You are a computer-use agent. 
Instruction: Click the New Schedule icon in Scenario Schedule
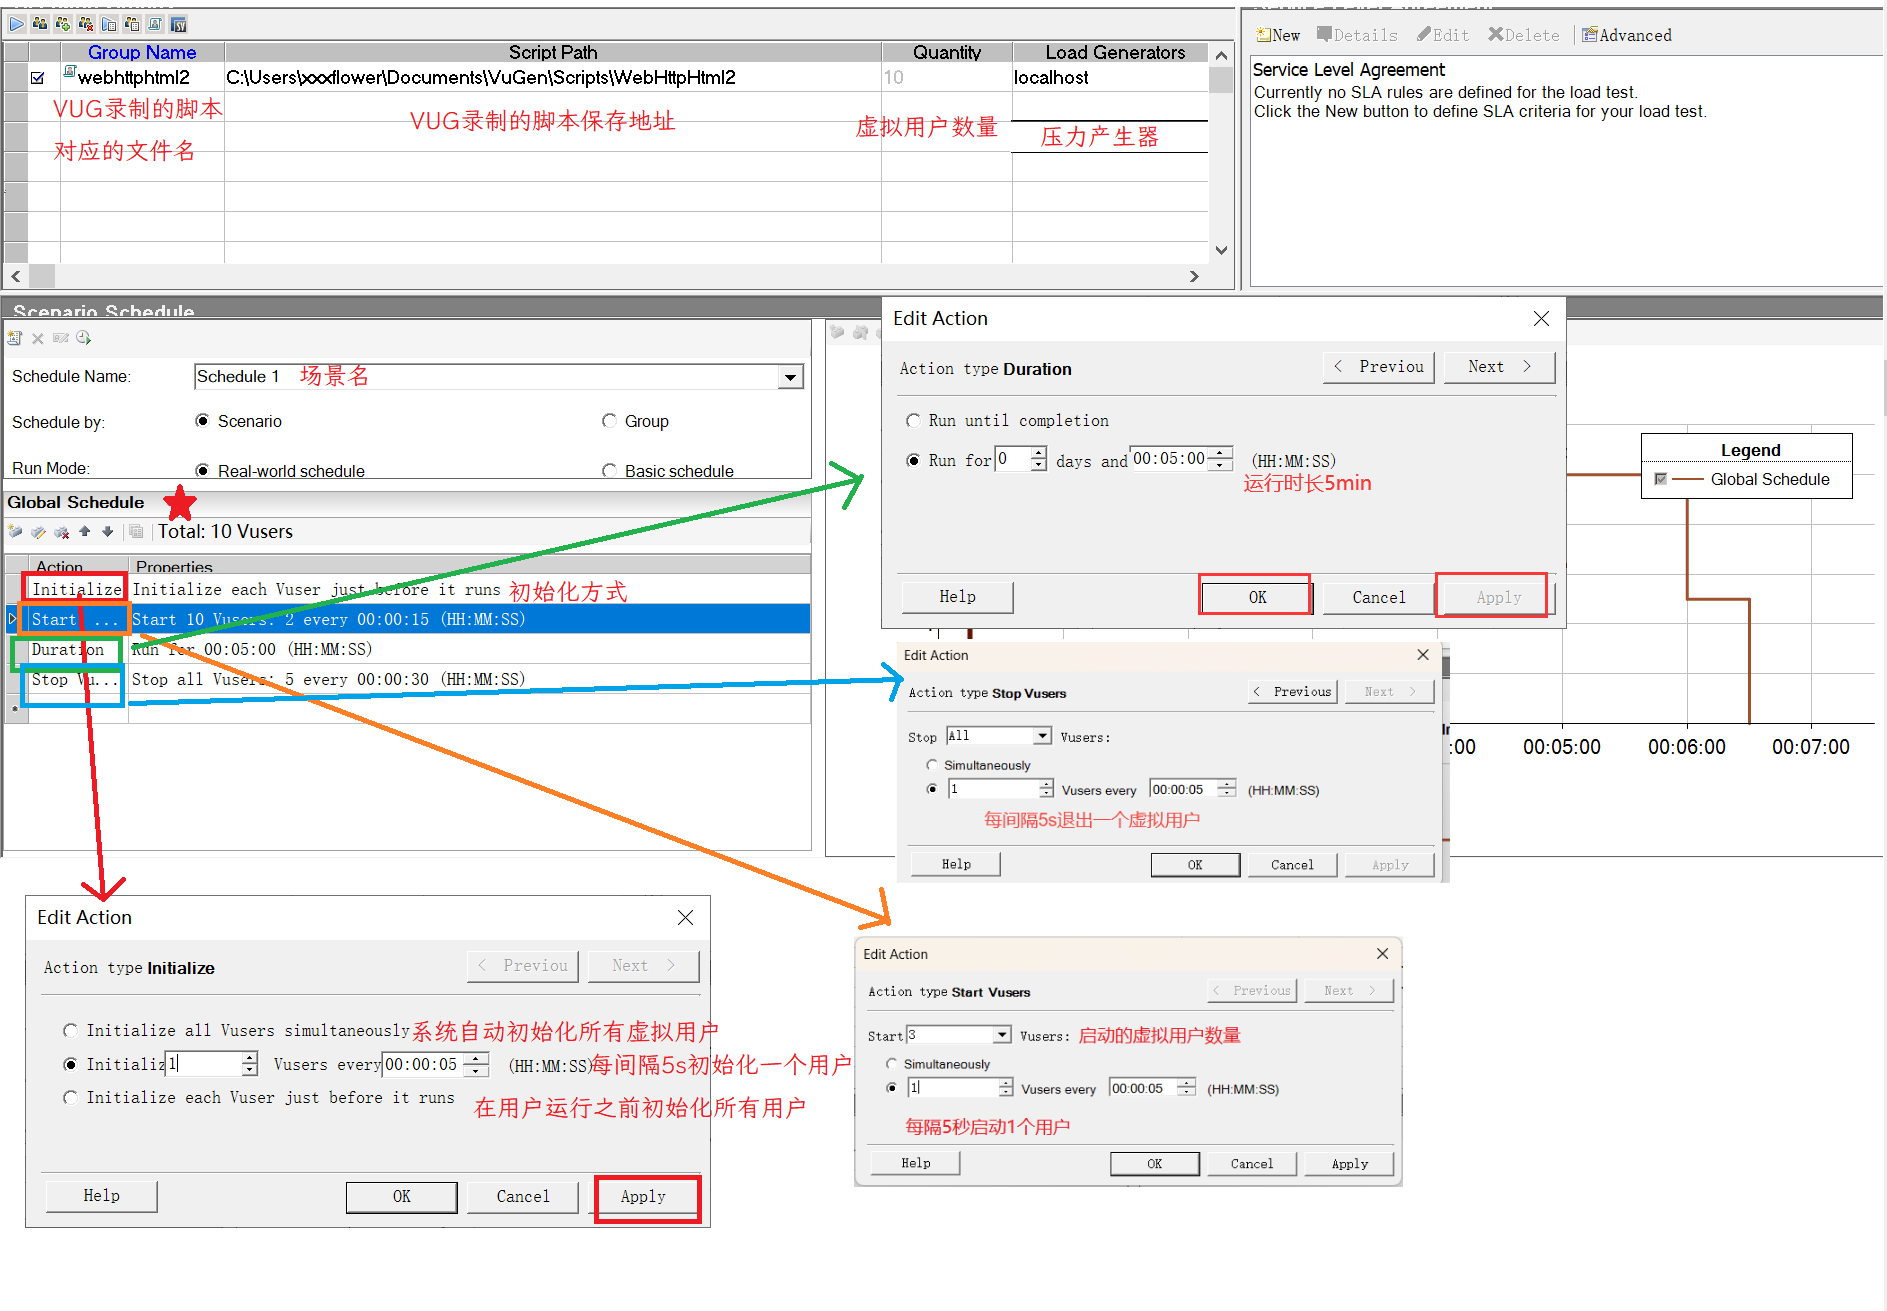pyautogui.click(x=14, y=338)
